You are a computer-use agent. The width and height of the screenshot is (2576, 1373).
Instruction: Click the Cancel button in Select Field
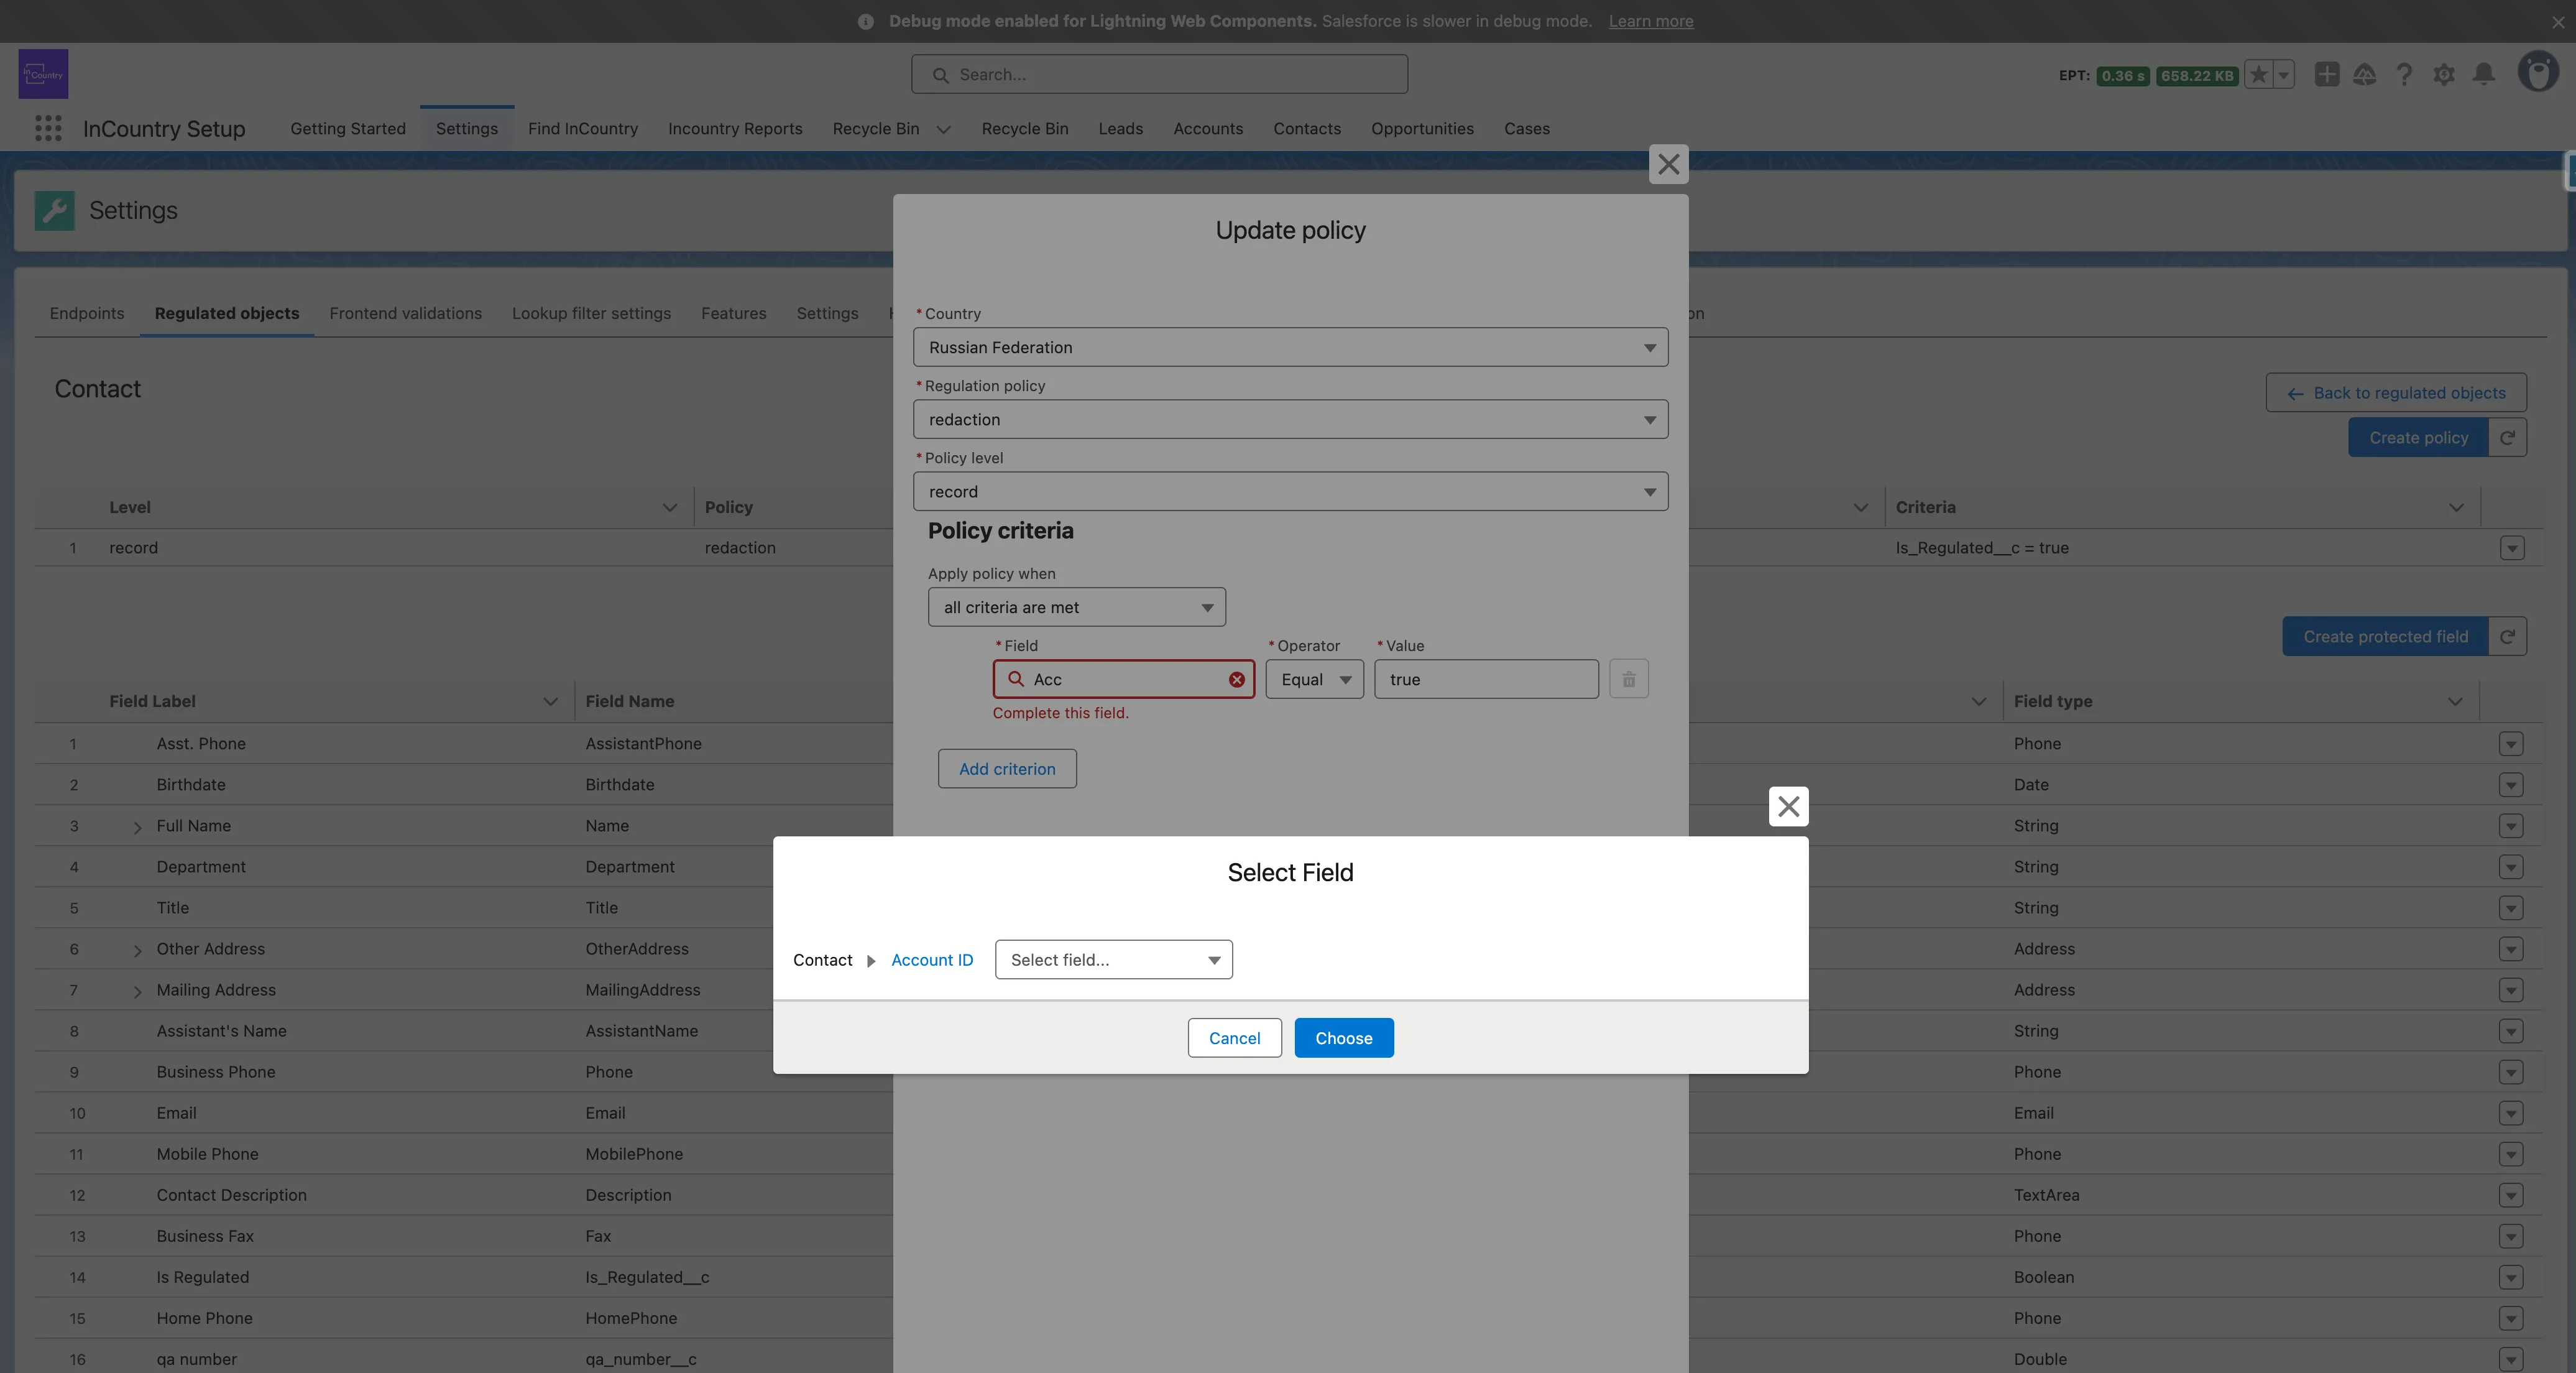point(1234,1038)
